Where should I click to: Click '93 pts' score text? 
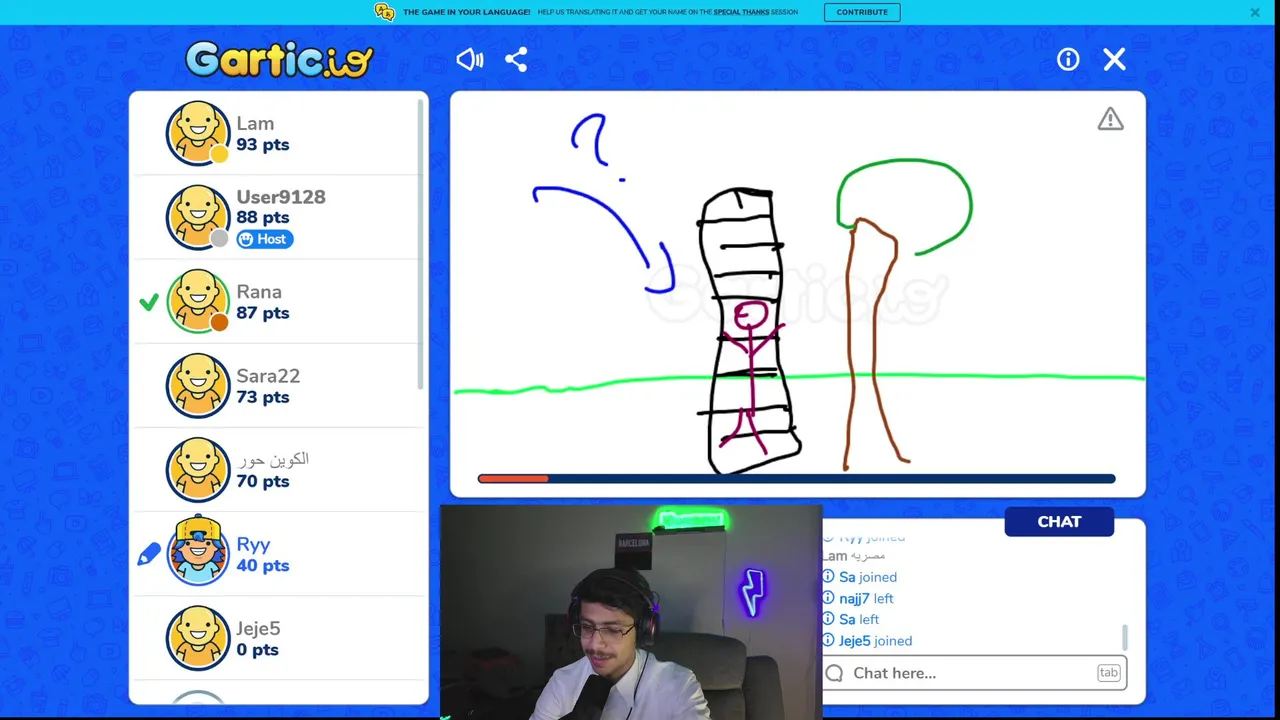tap(263, 145)
